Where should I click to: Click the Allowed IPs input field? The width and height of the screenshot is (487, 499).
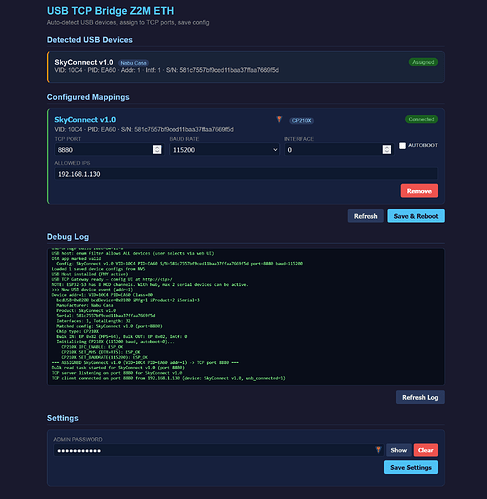click(246, 174)
